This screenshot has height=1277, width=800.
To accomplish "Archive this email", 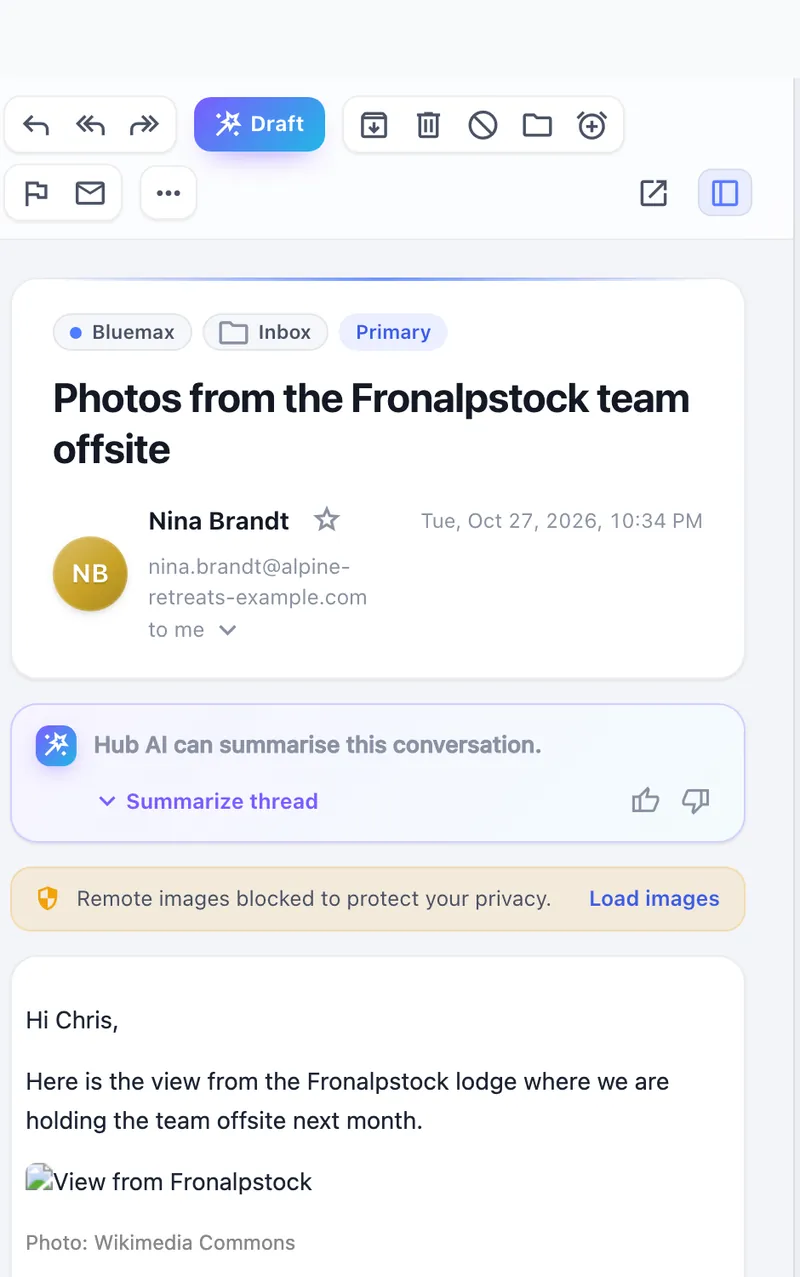I will (374, 125).
